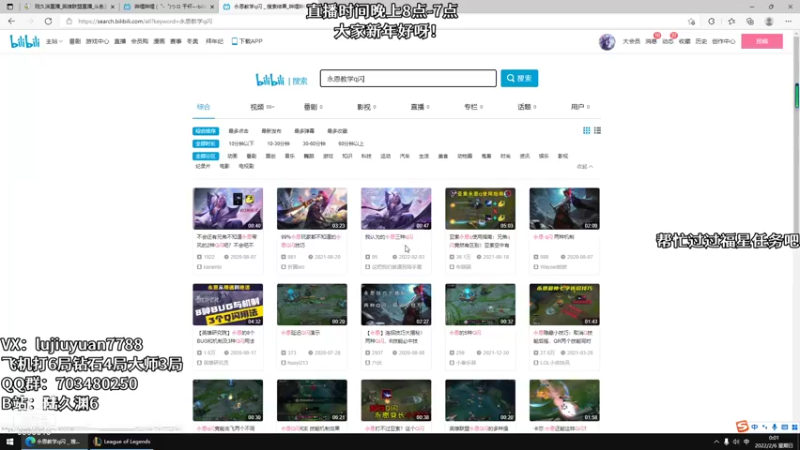Screen dimensions: 800x450
Task: Open 消息 messages with the red badge
Action: 651,41
